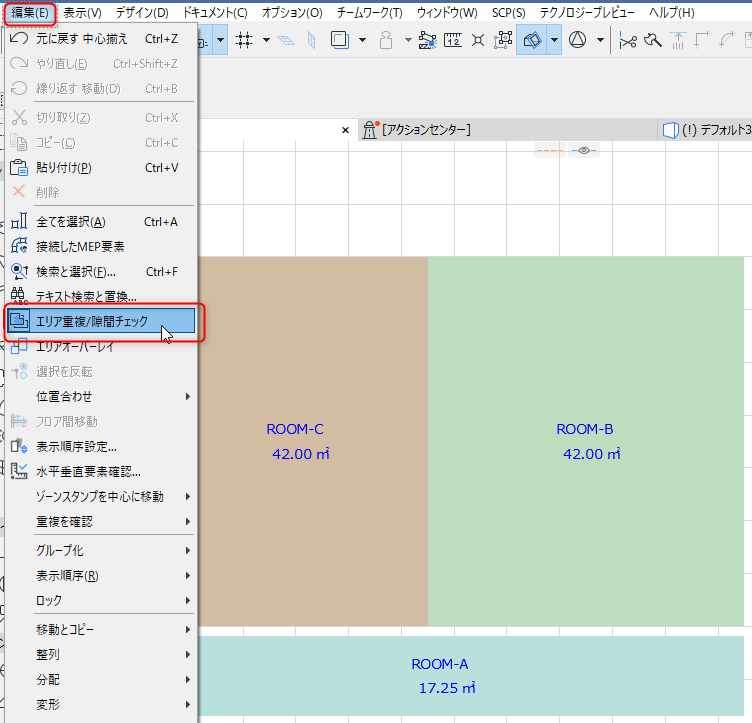Choose 元に戻す 中心揃え undo entry

pos(101,39)
